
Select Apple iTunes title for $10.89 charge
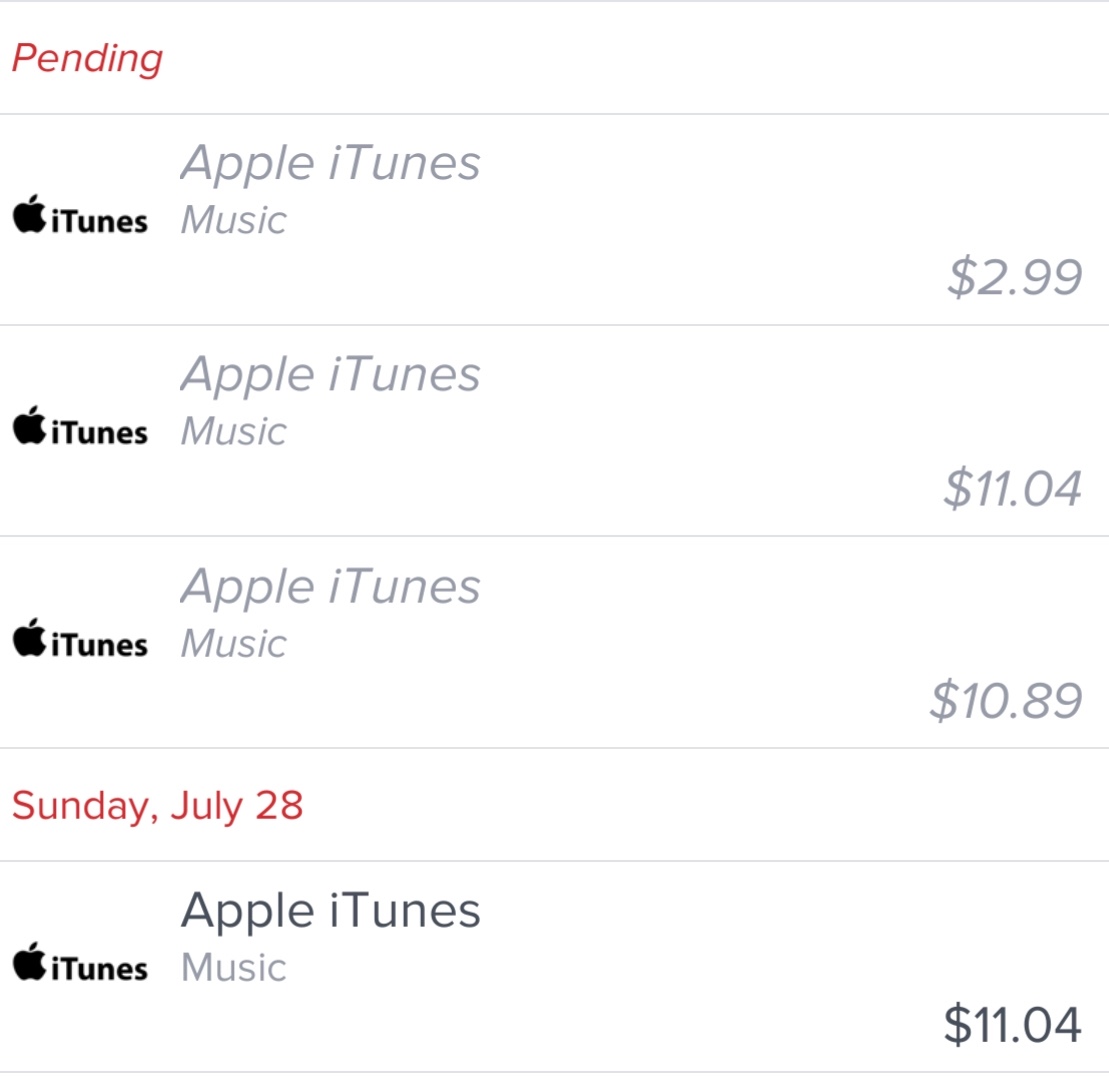(330, 586)
